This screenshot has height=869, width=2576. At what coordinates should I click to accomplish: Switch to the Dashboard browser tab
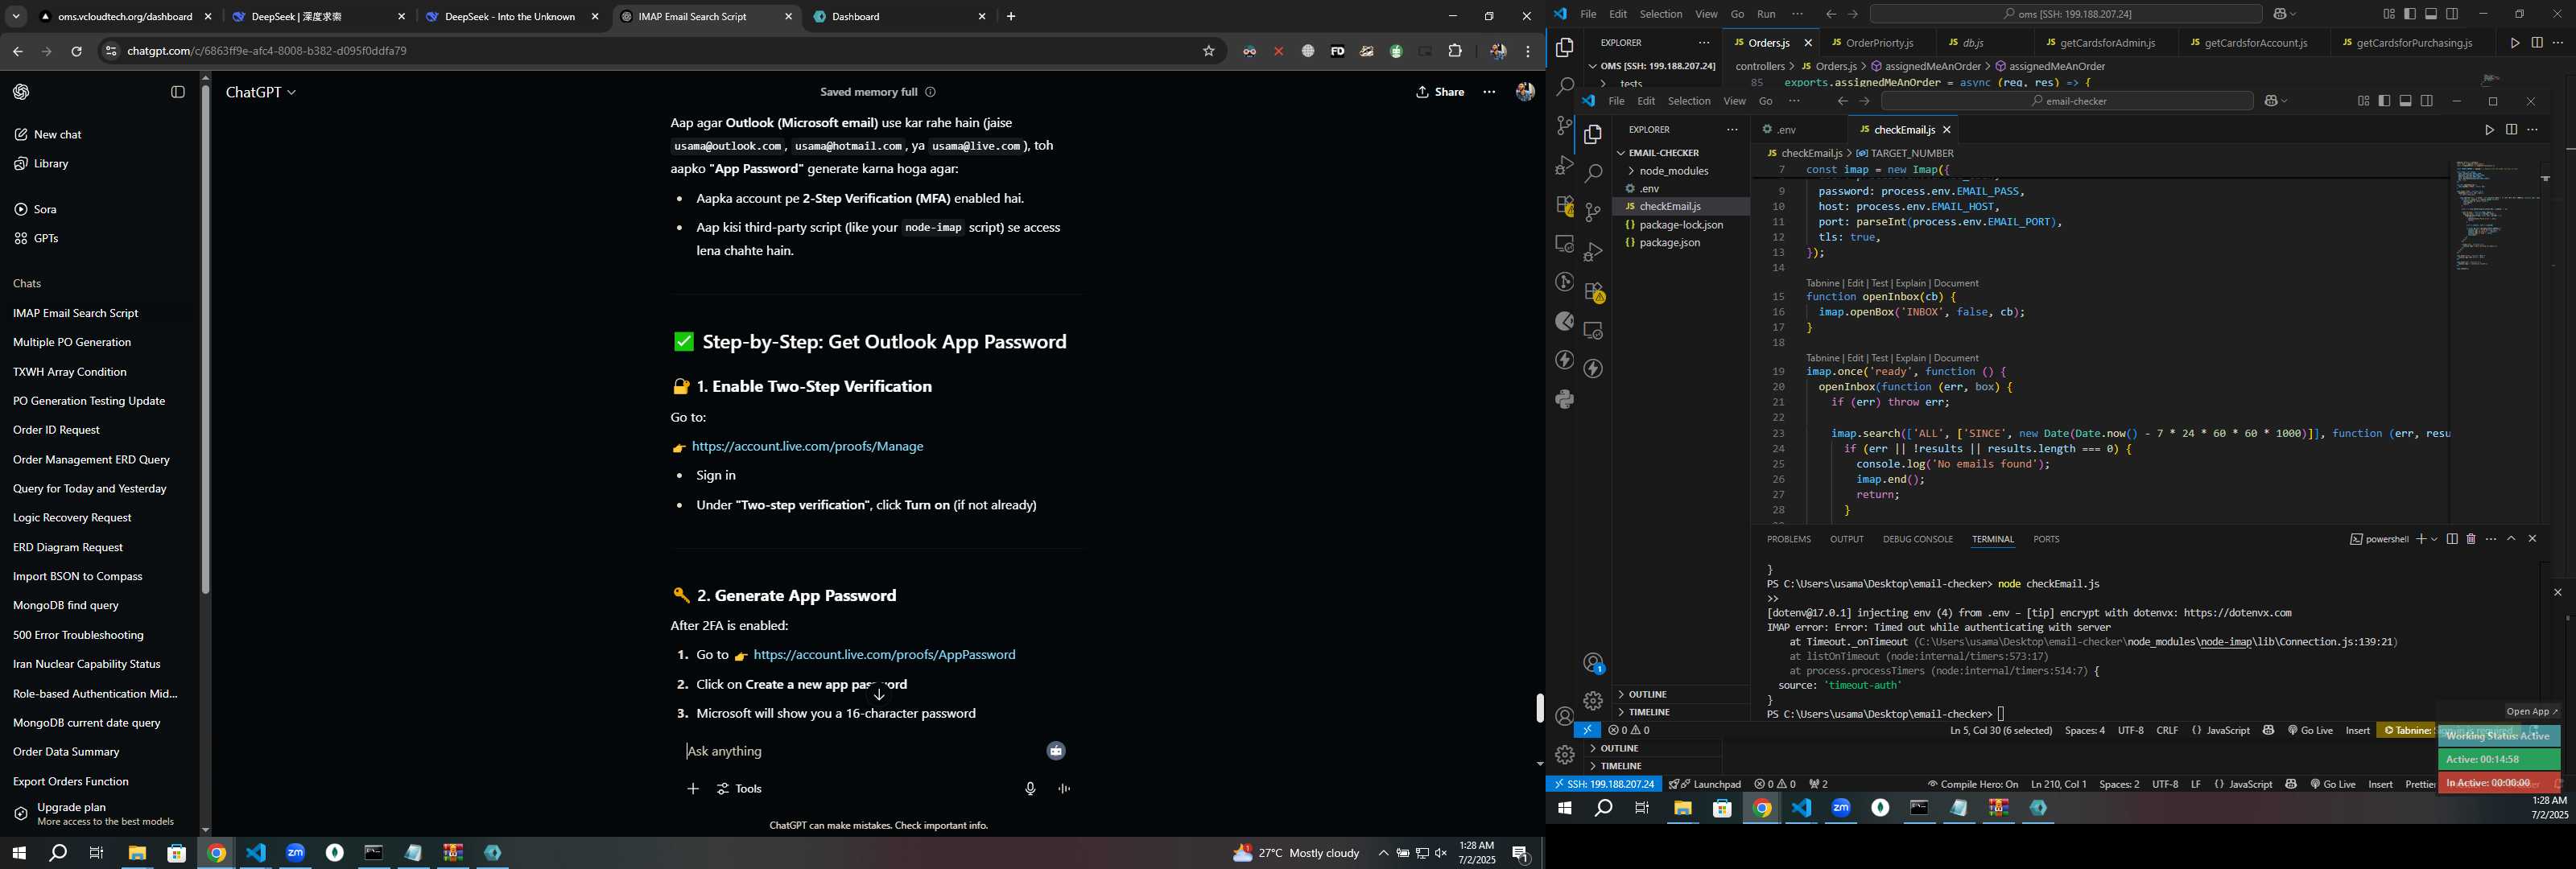[x=900, y=17]
